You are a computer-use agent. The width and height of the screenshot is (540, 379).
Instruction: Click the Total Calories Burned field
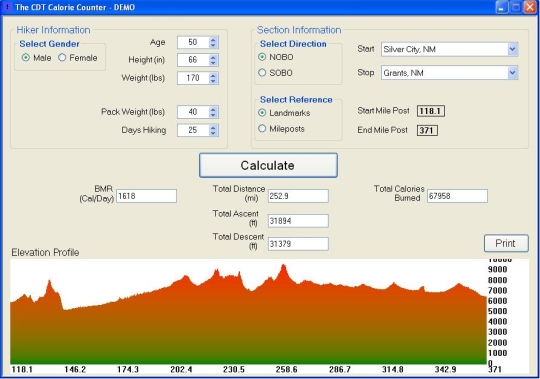(457, 196)
